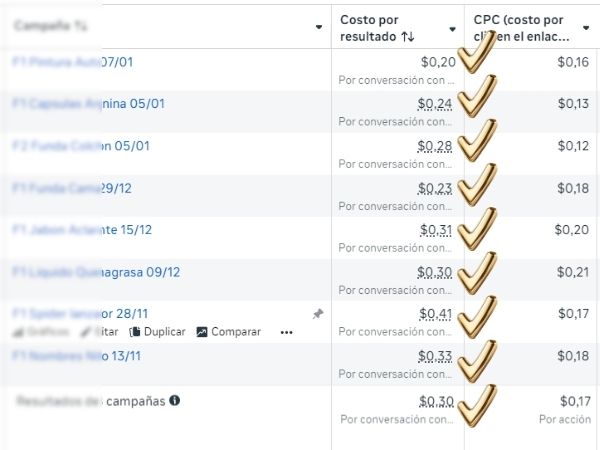Open the three-dots more options menu
The height and width of the screenshot is (450, 600).
tap(287, 332)
